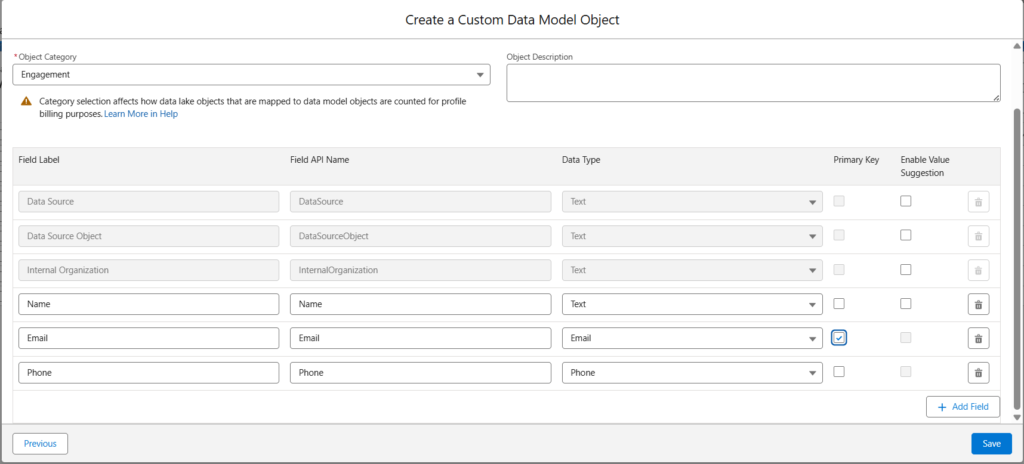Open the Object Category dropdown
The height and width of the screenshot is (464, 1024).
(x=251, y=75)
